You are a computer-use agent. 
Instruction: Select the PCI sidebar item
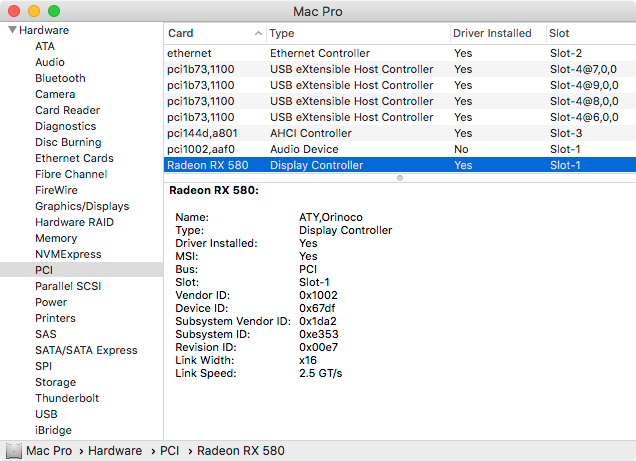pyautogui.click(x=82, y=270)
